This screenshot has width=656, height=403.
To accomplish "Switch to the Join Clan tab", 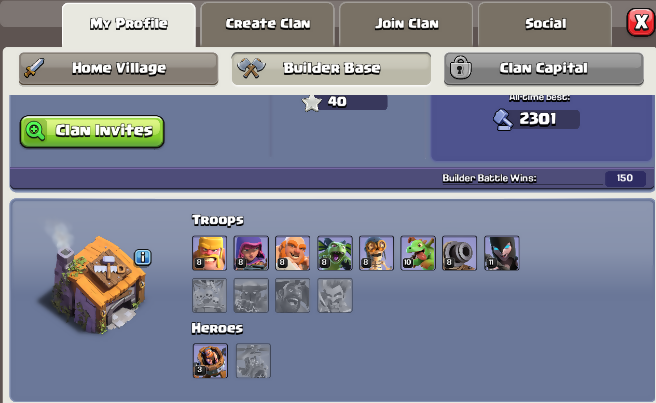I will [407, 24].
